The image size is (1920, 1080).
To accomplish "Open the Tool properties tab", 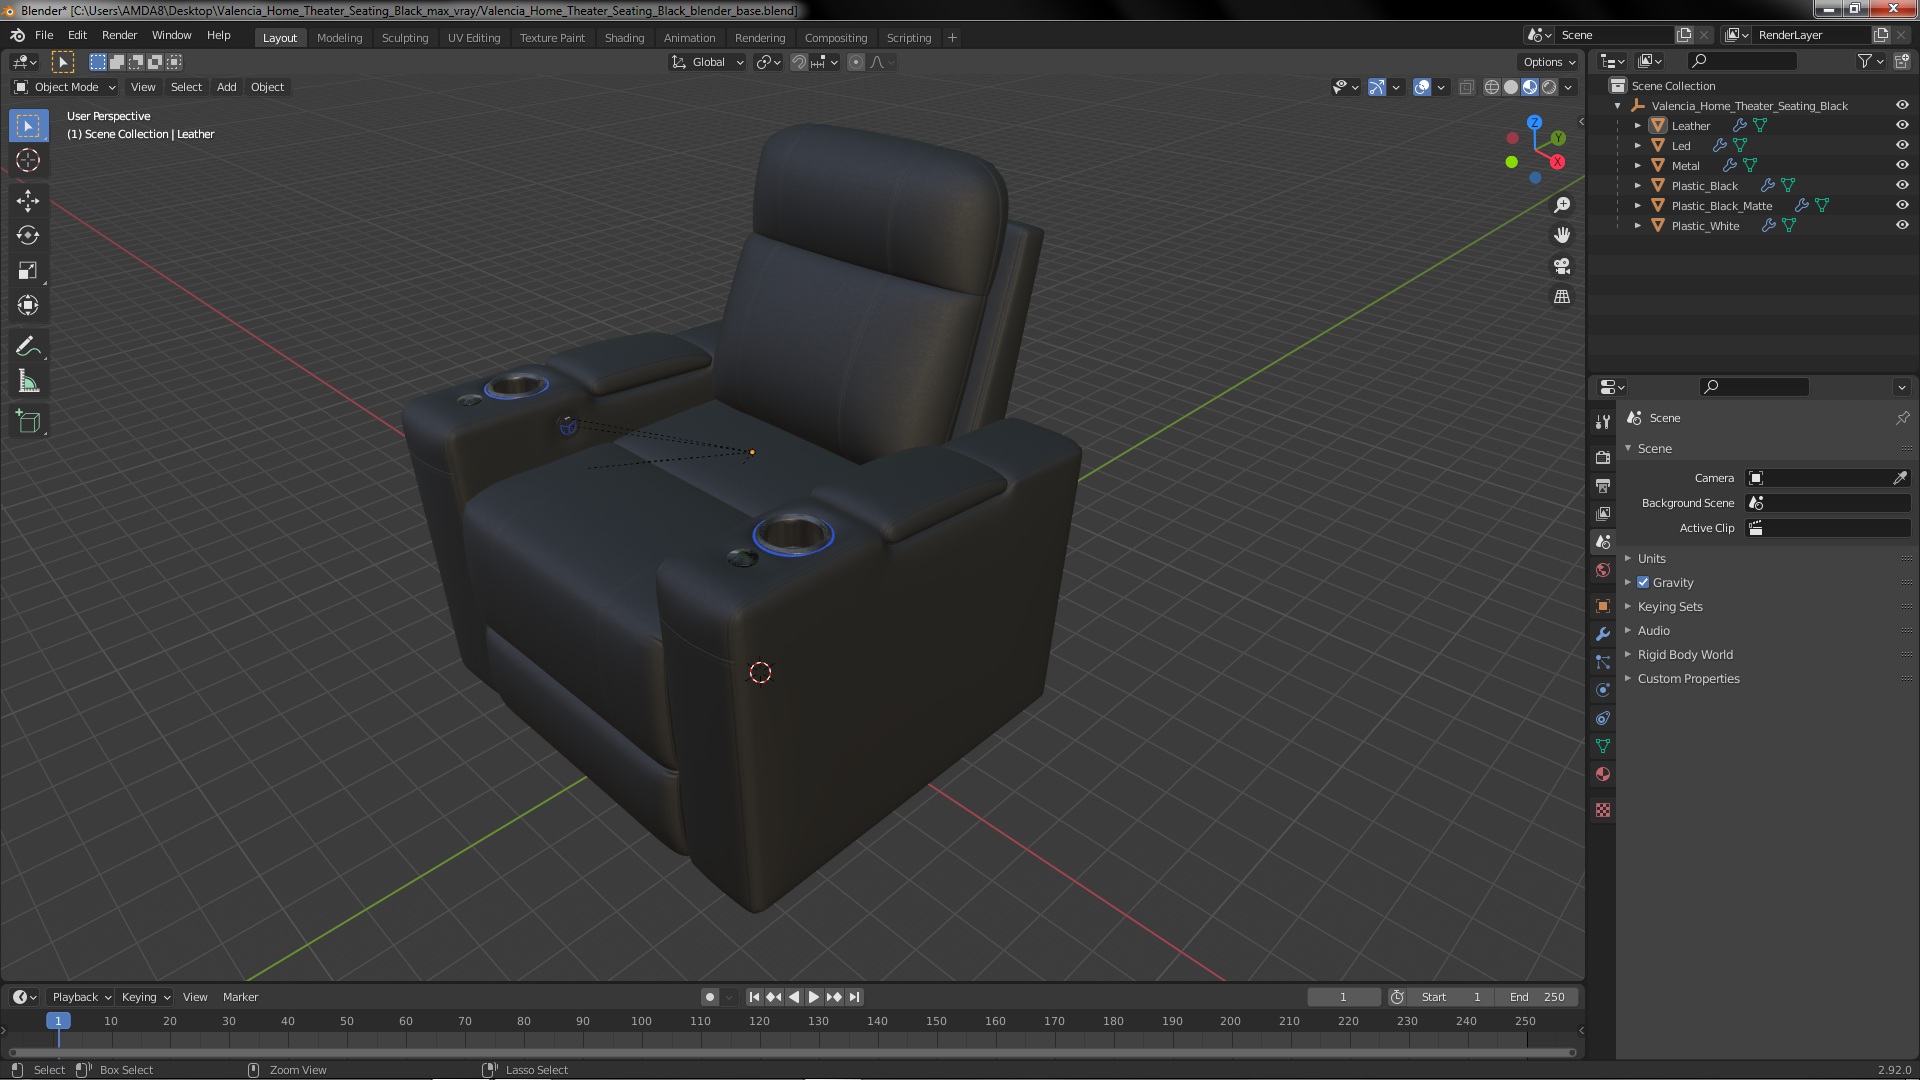I will point(1603,422).
